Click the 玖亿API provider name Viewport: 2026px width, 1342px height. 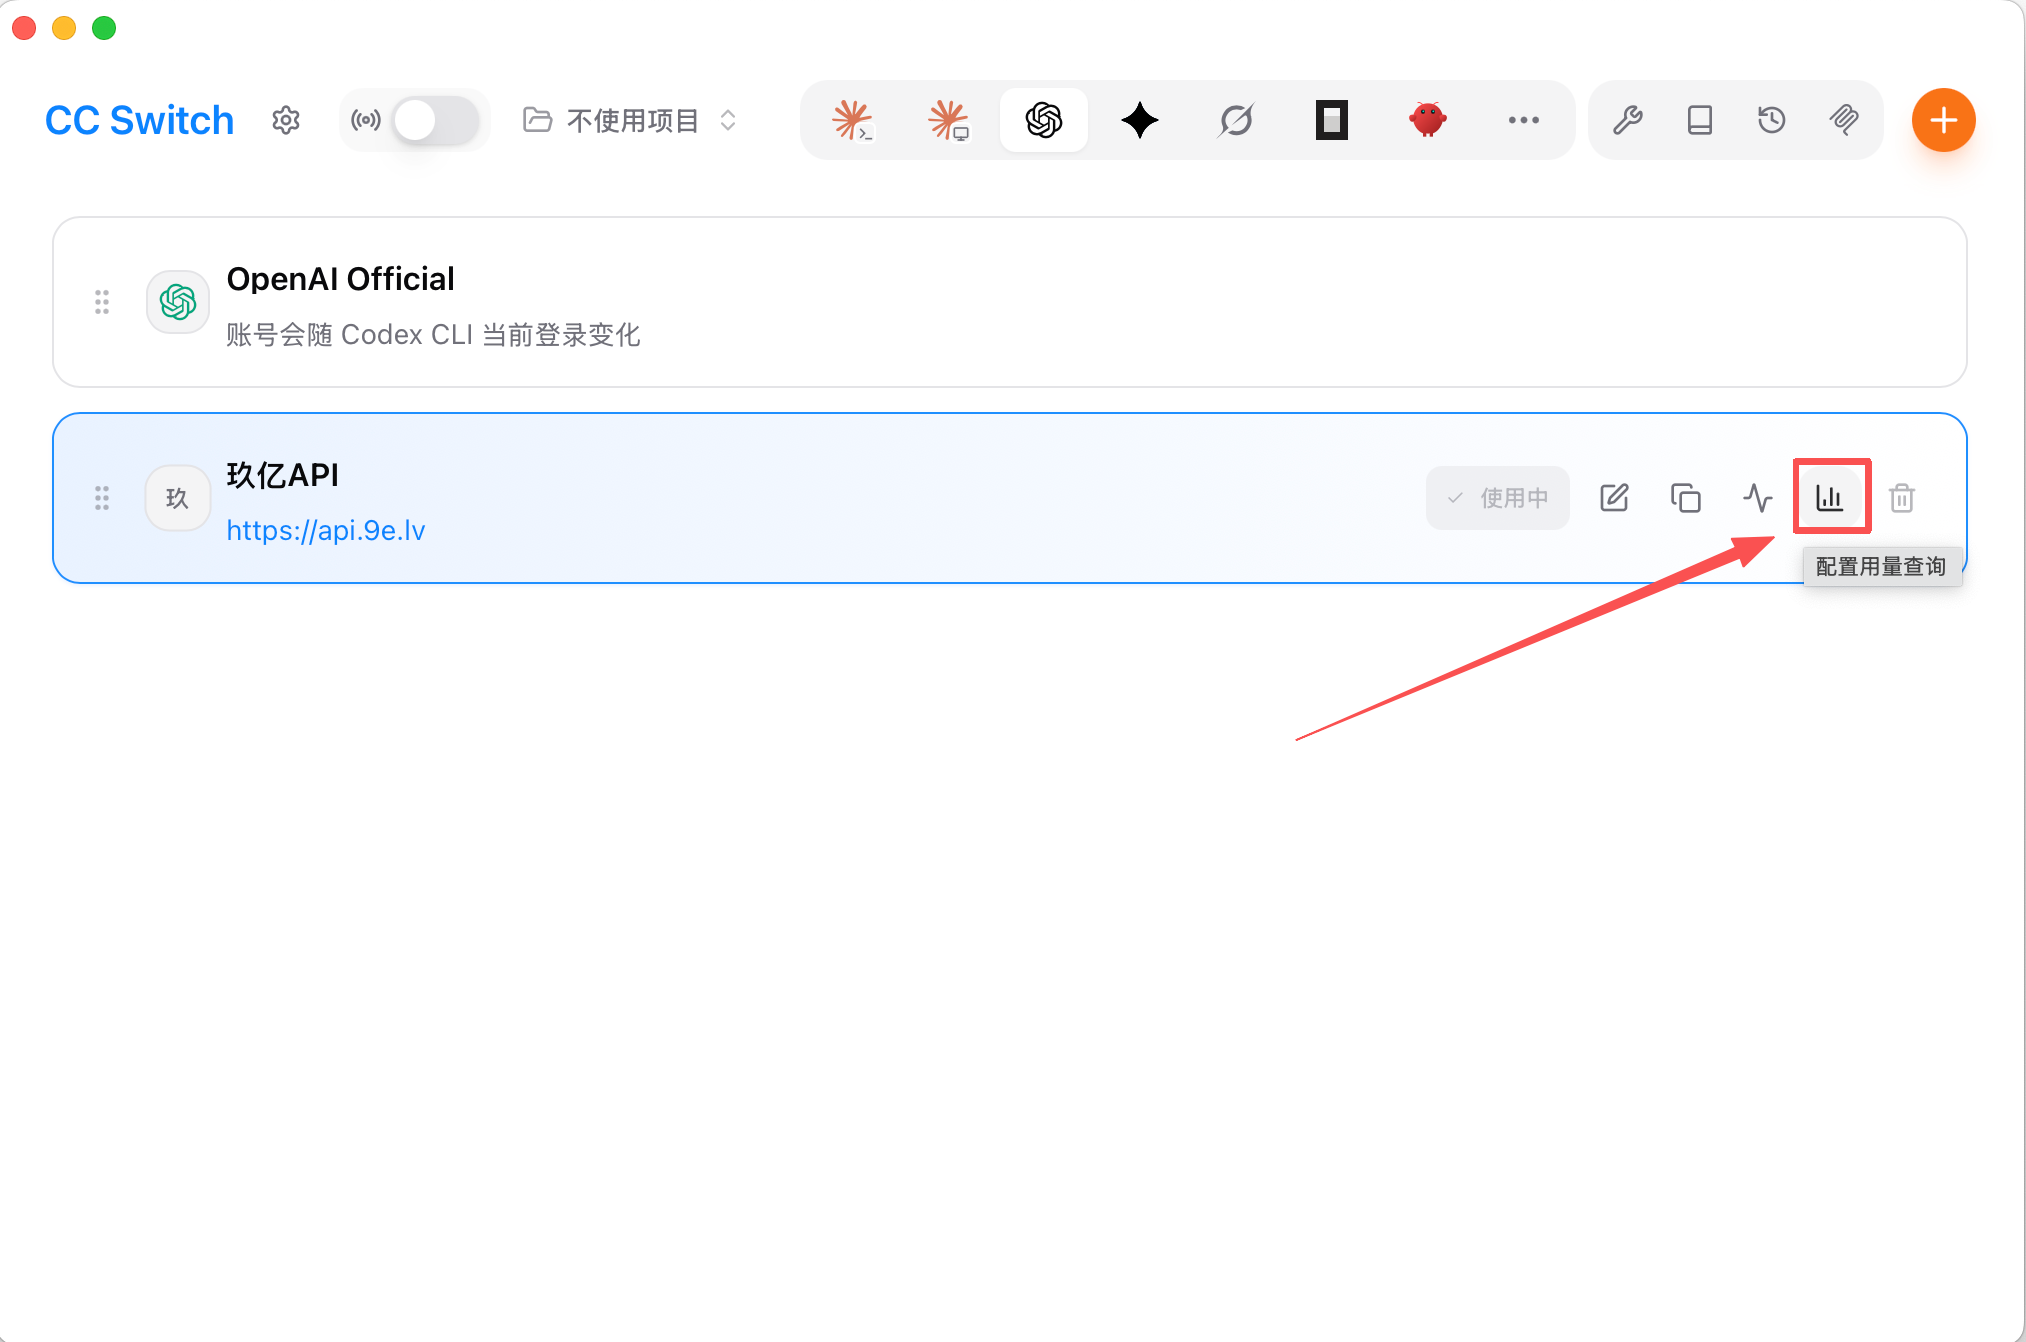pyautogui.click(x=283, y=475)
